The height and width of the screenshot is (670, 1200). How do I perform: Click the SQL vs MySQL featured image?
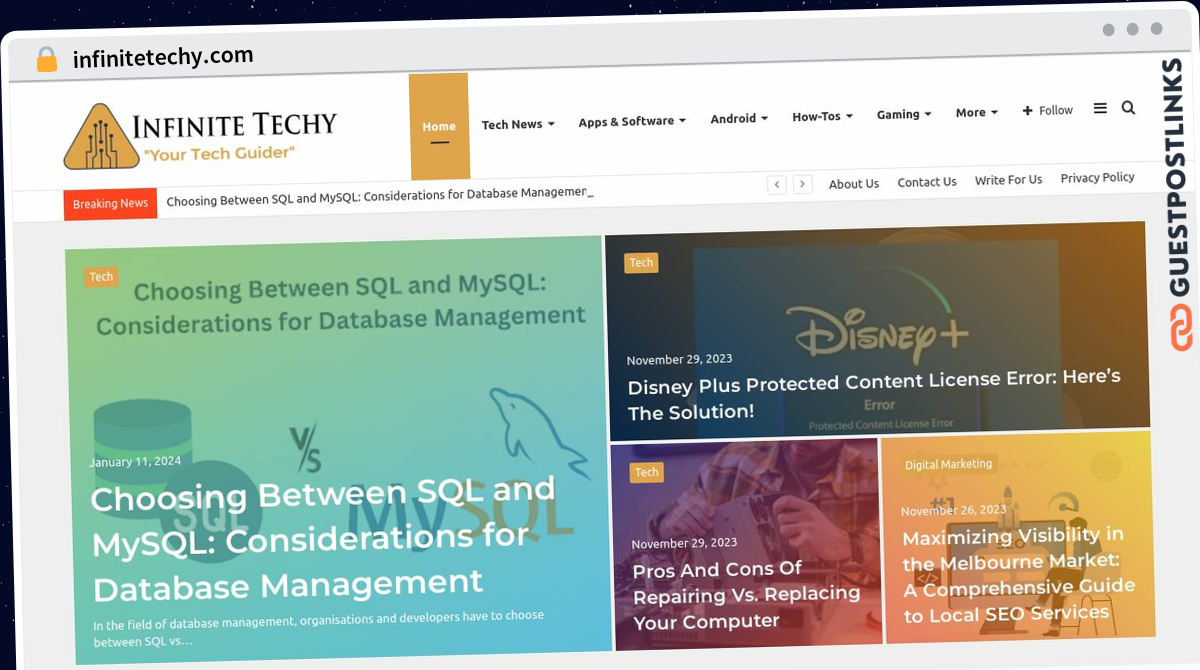(x=338, y=450)
